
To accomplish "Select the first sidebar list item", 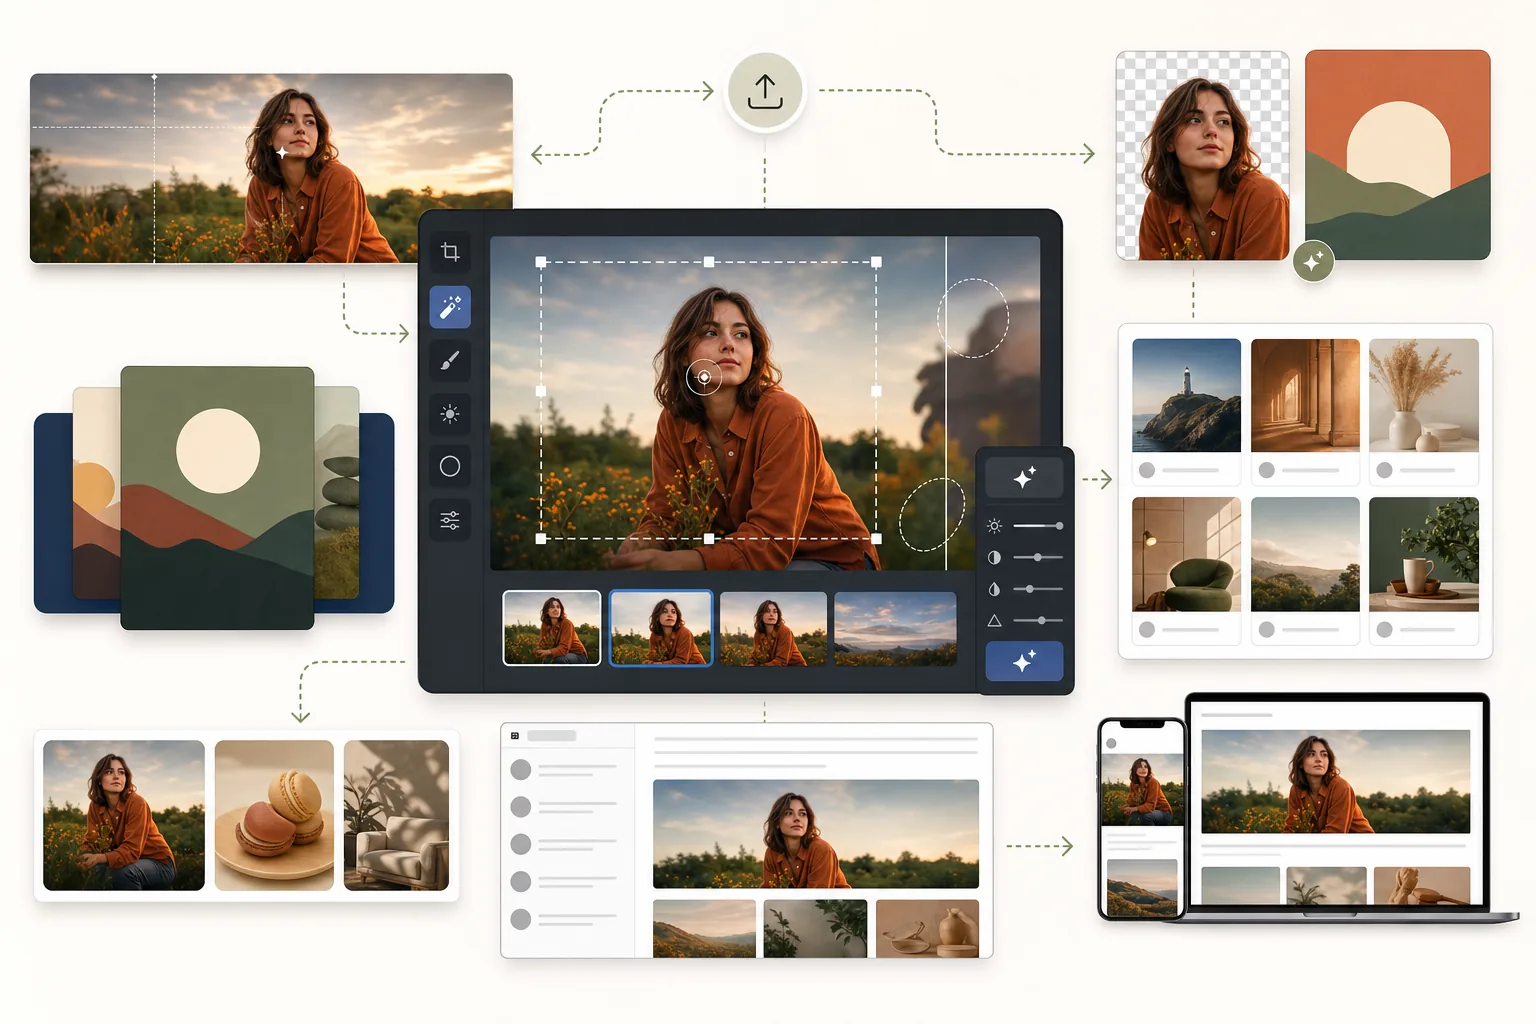I will 565,769.
